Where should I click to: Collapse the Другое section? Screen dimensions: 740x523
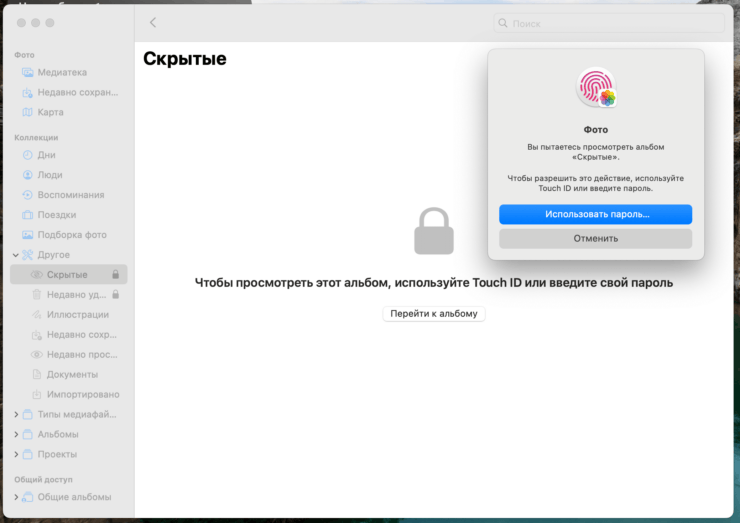(16, 255)
